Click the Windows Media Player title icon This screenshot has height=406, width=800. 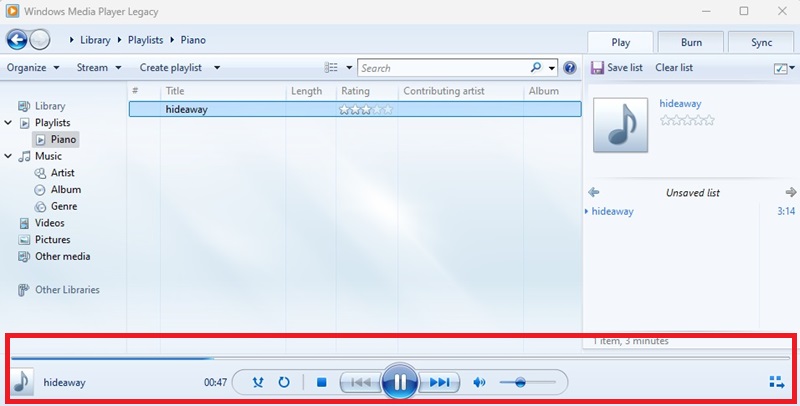[13, 11]
